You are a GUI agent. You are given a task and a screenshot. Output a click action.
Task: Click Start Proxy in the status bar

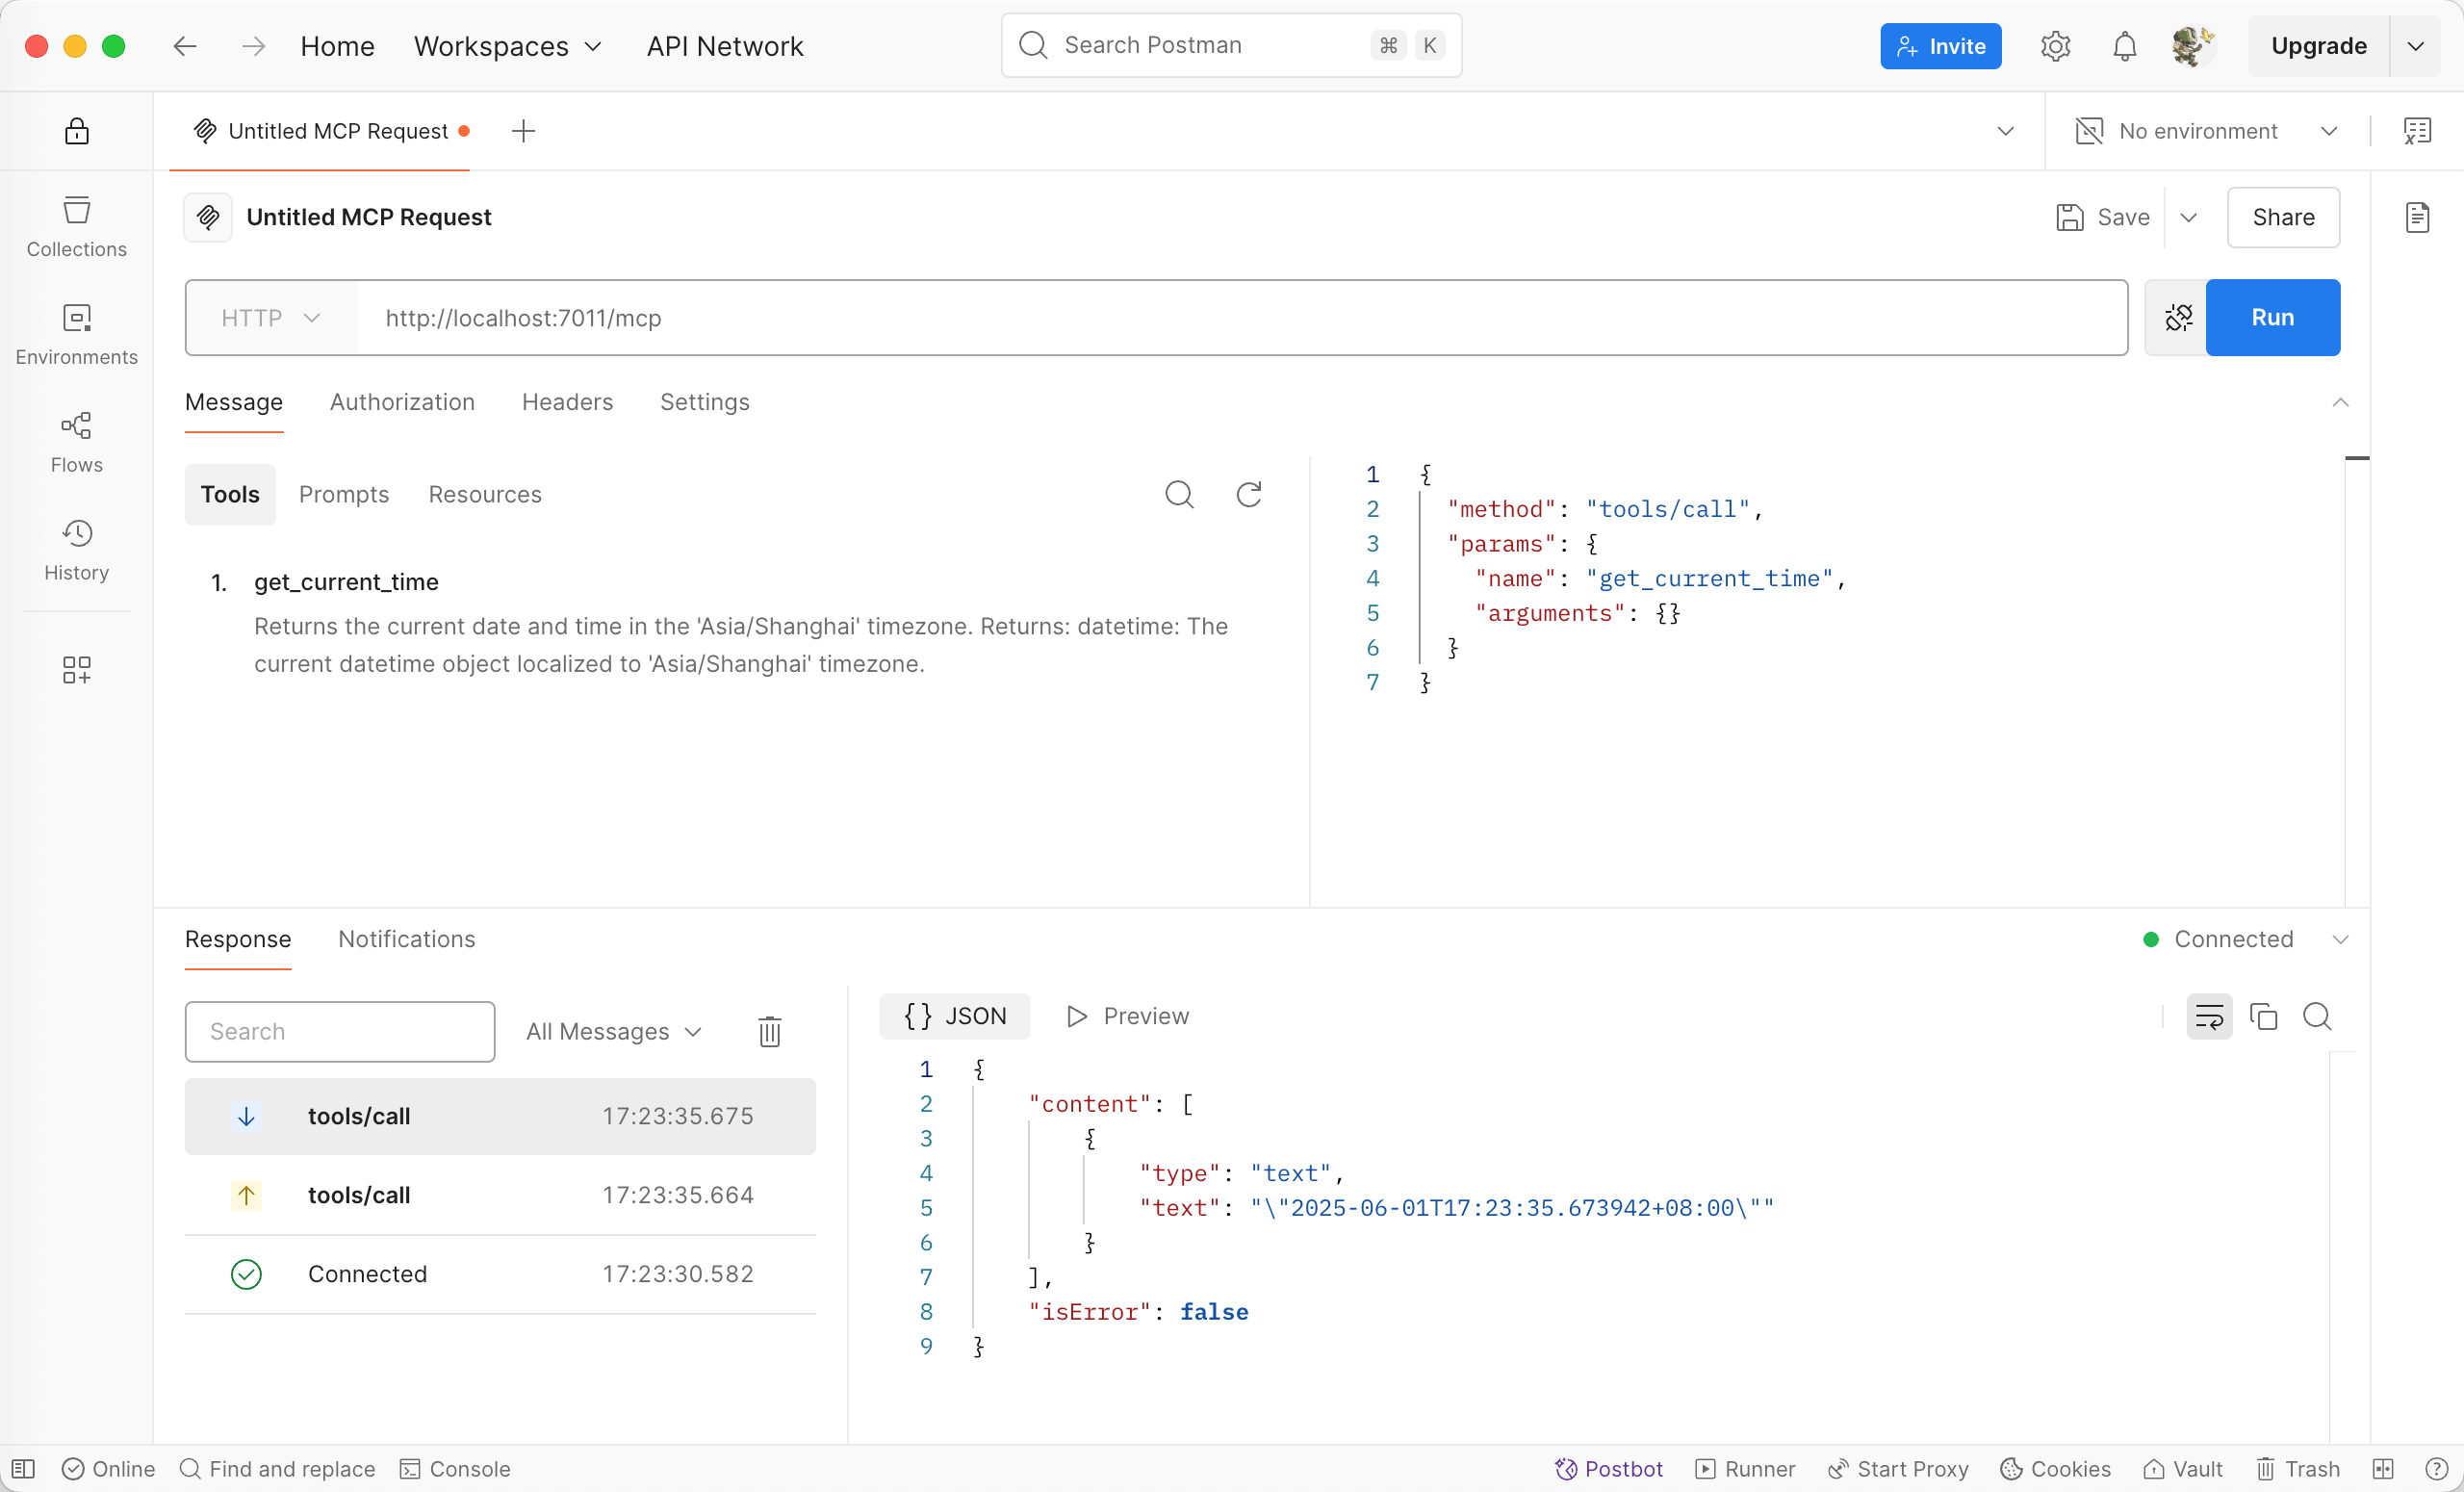click(1897, 1469)
